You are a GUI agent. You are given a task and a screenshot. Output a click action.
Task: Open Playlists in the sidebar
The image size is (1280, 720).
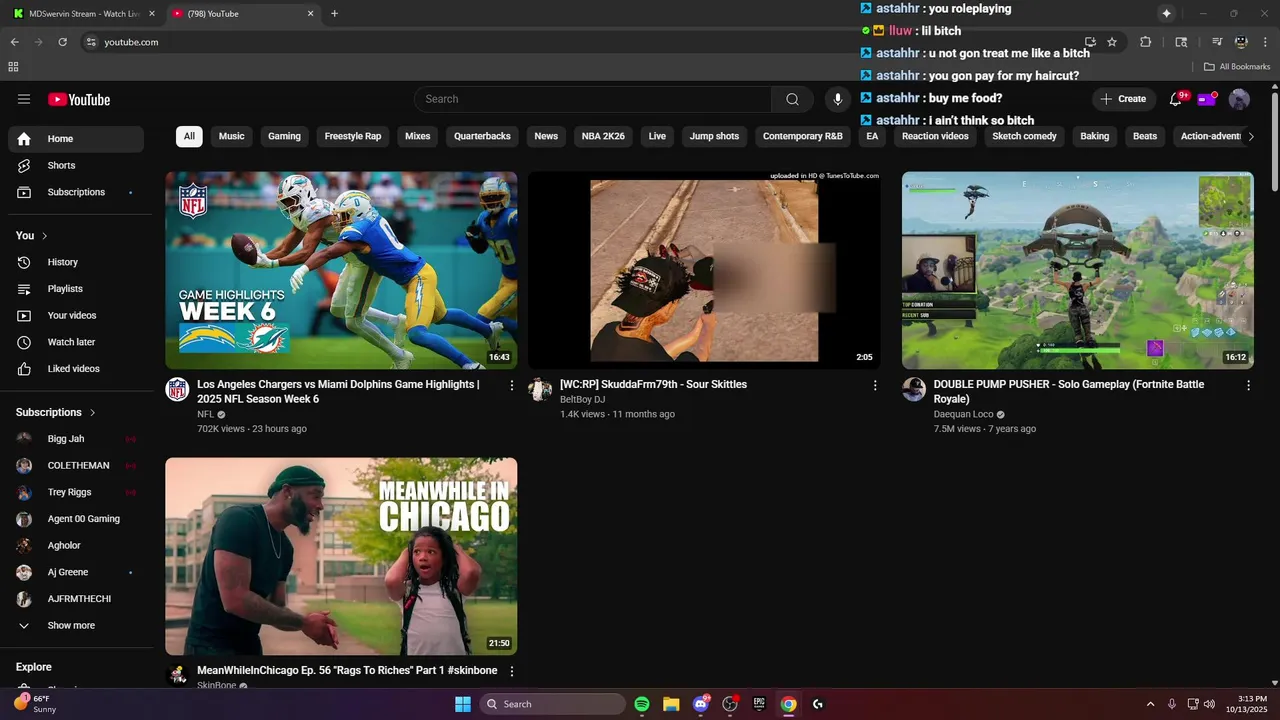[x=76, y=289]
